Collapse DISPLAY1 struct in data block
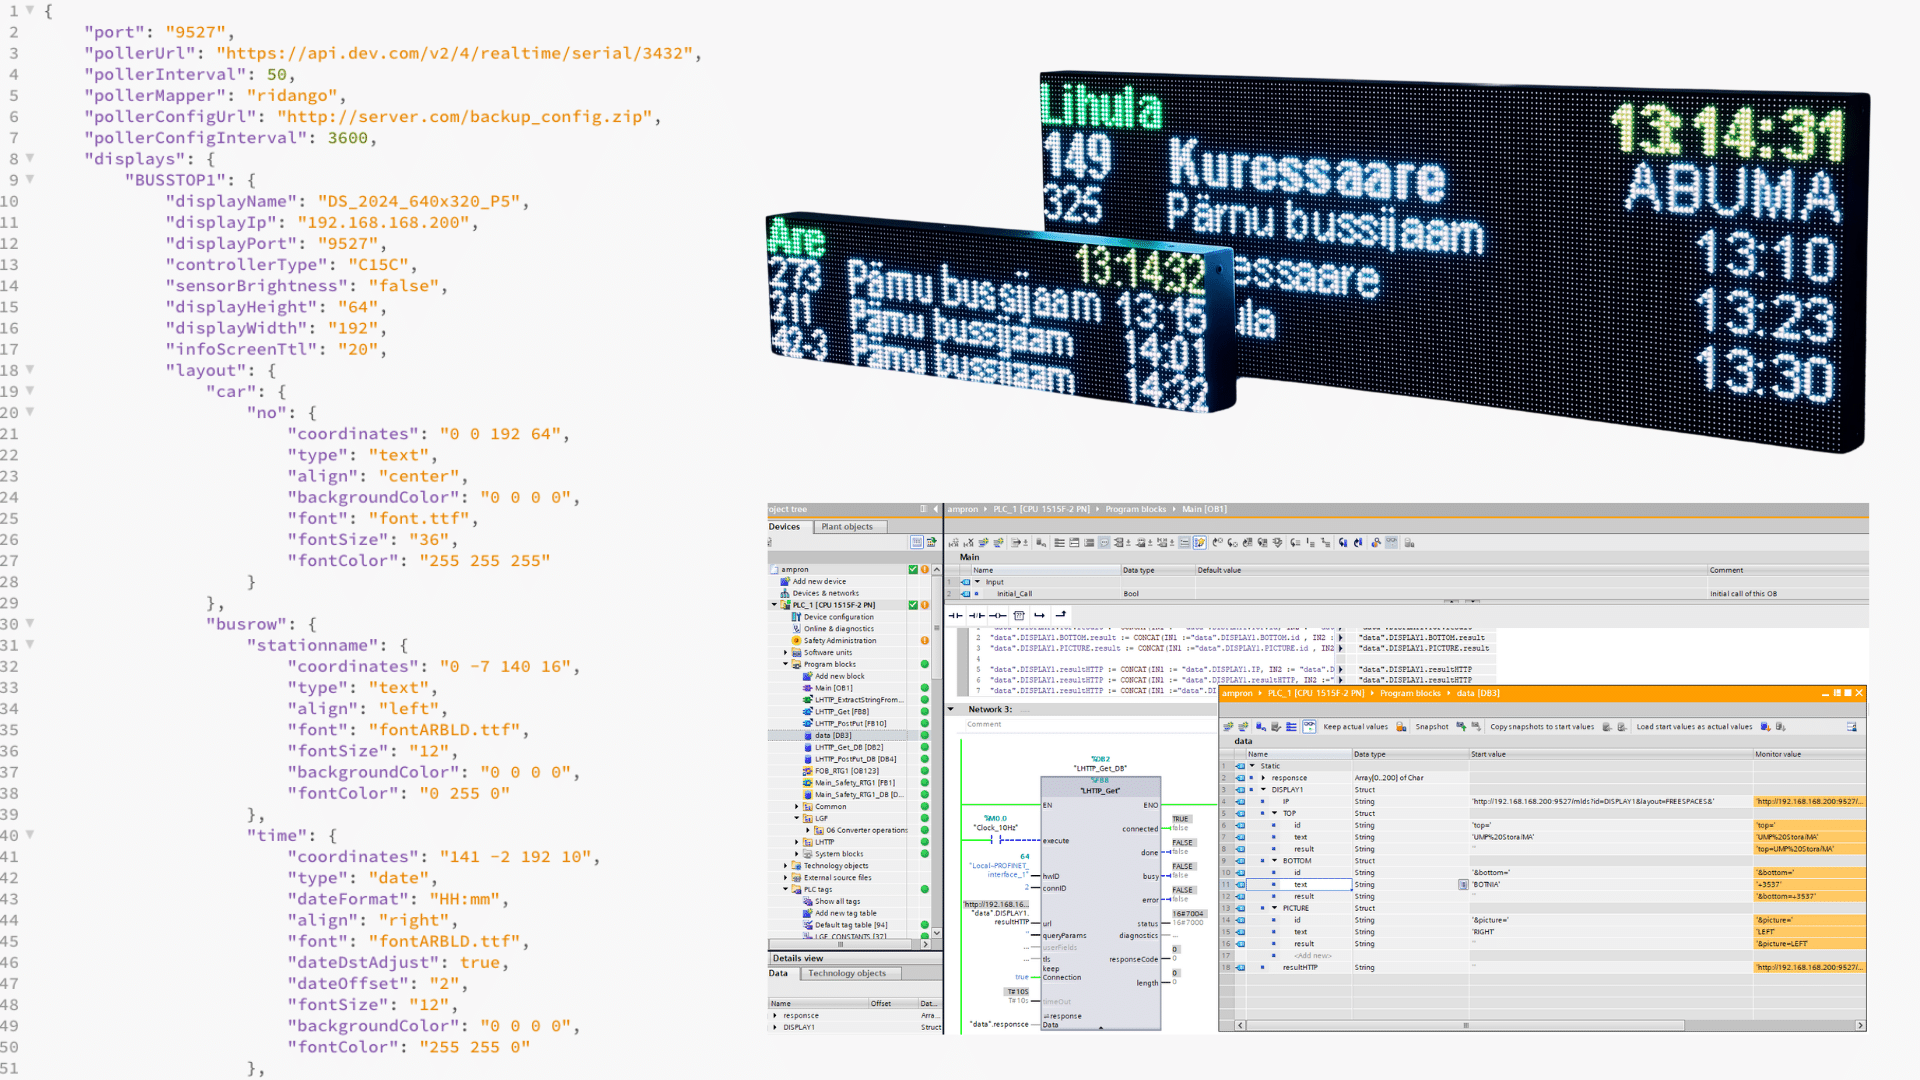This screenshot has width=1920, height=1080. pyautogui.click(x=1263, y=790)
